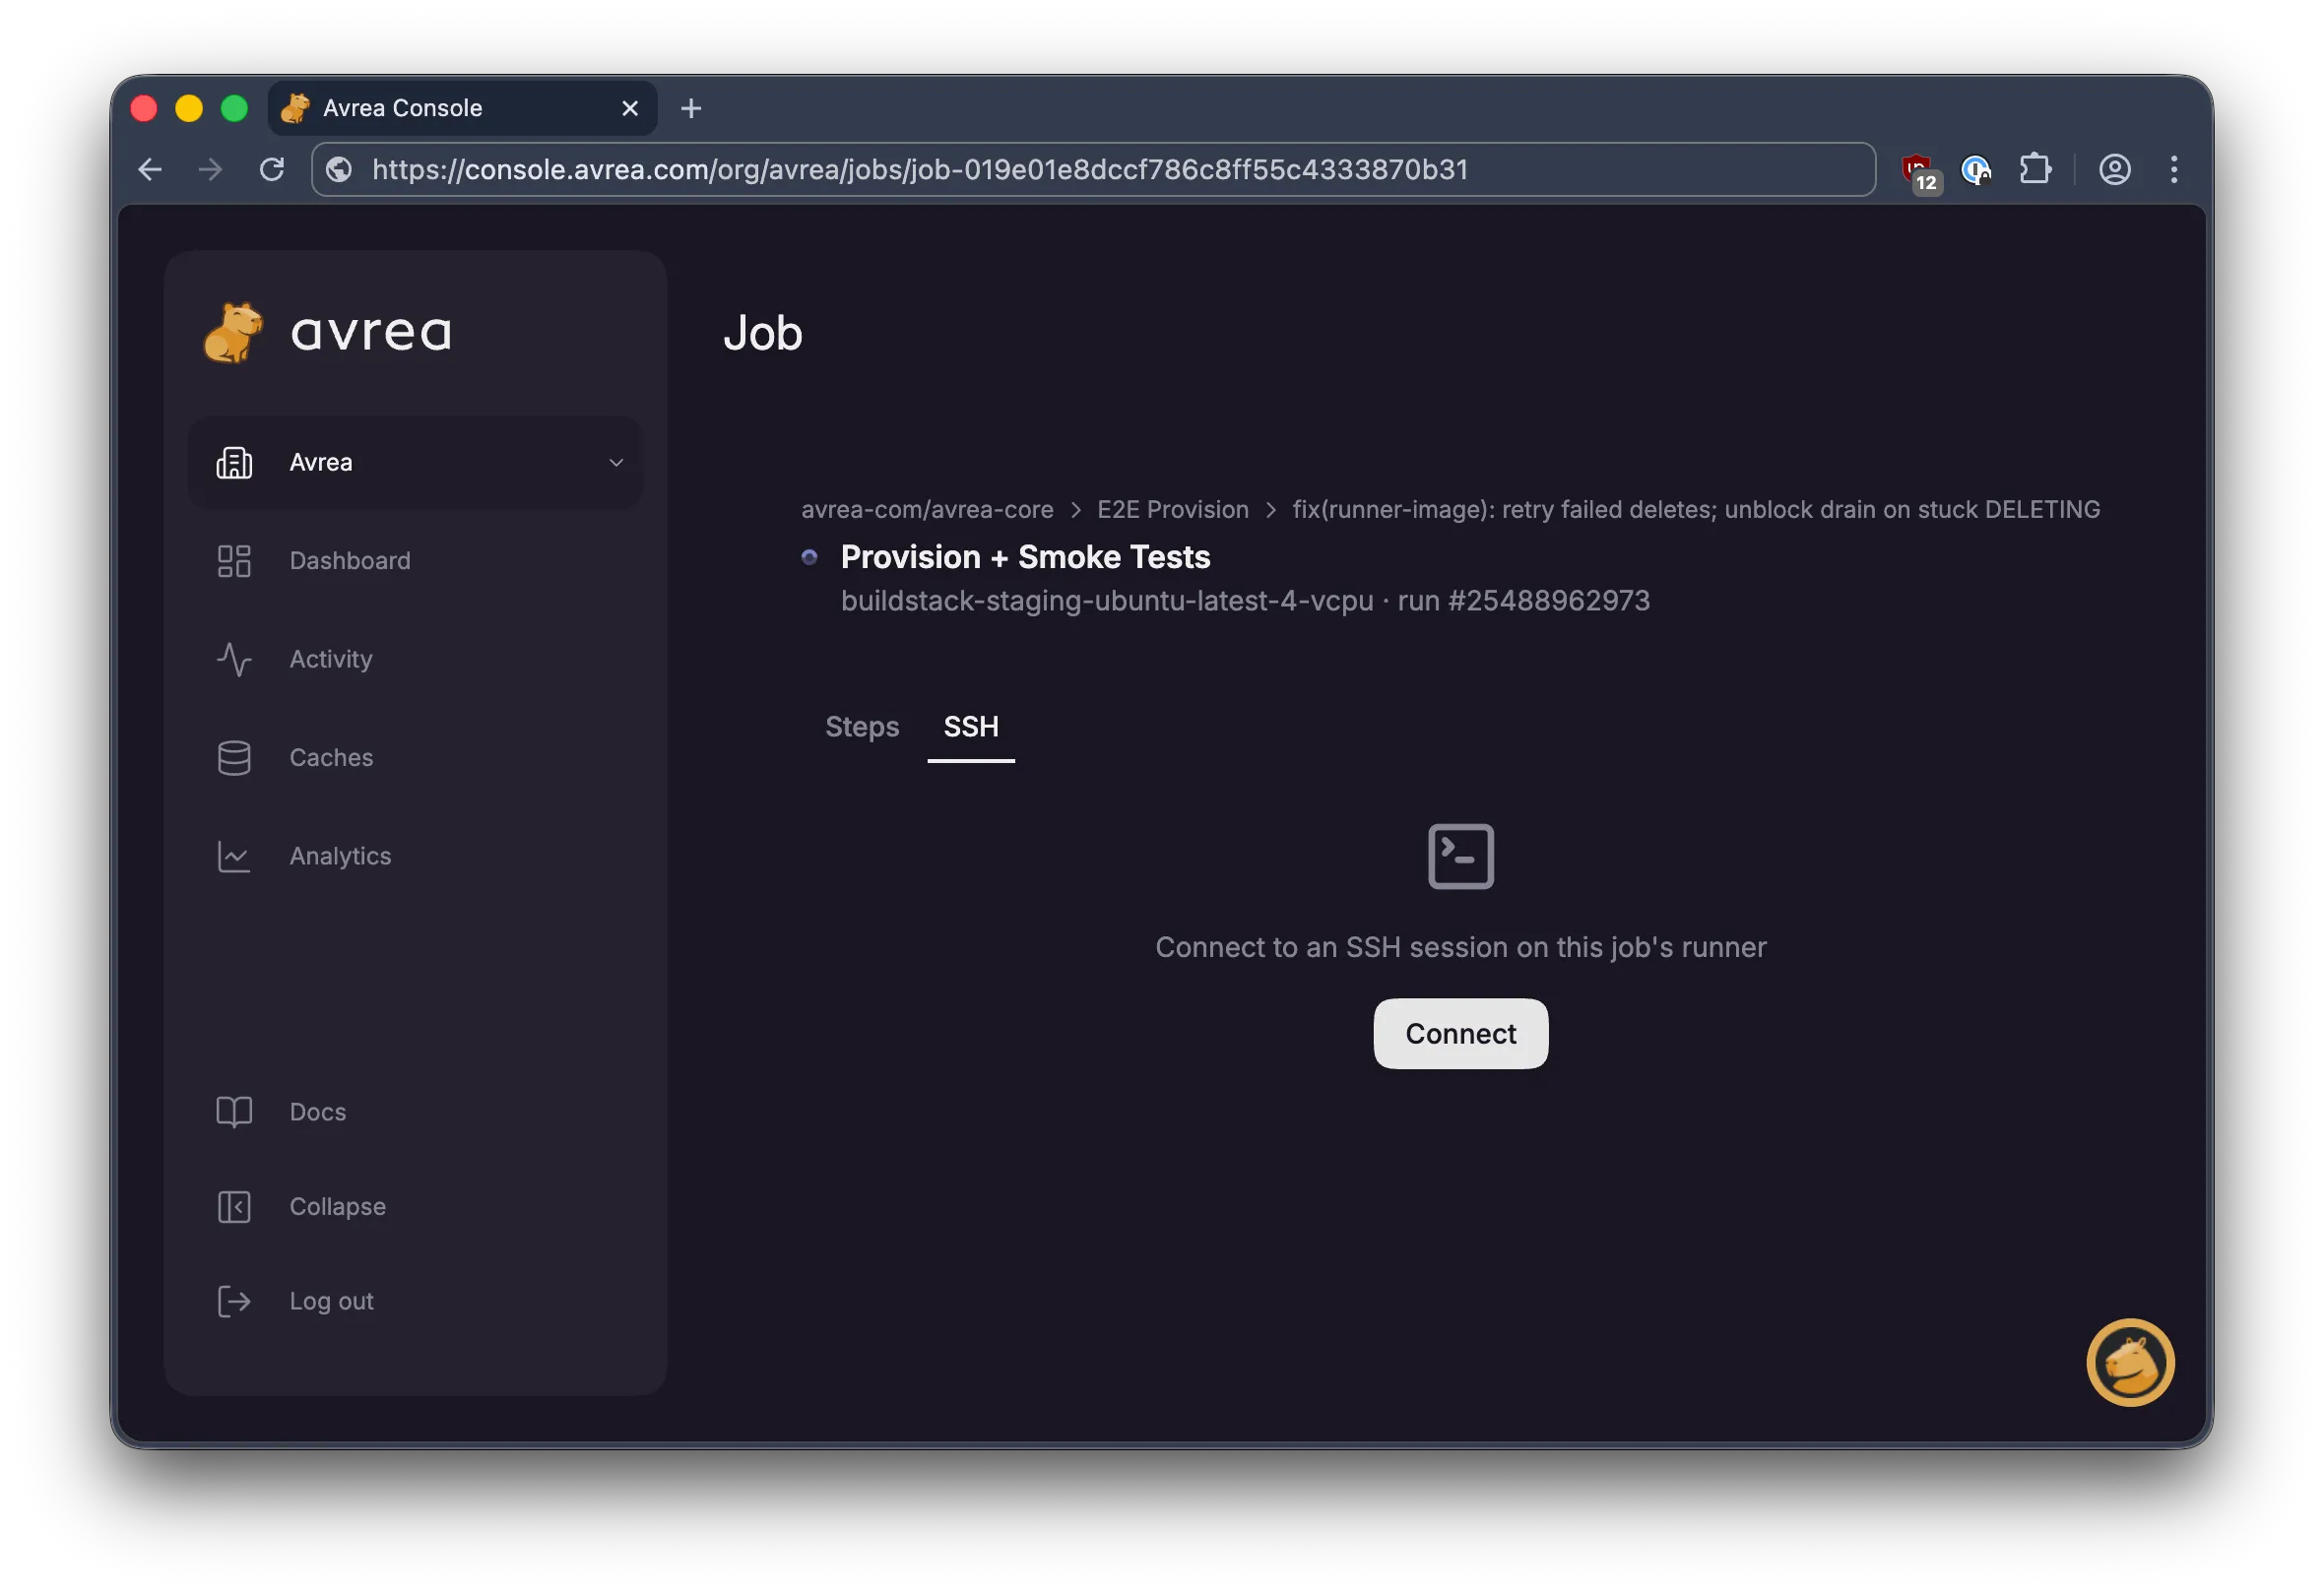2324x1595 pixels.
Task: Open the Activity section
Action: click(331, 659)
